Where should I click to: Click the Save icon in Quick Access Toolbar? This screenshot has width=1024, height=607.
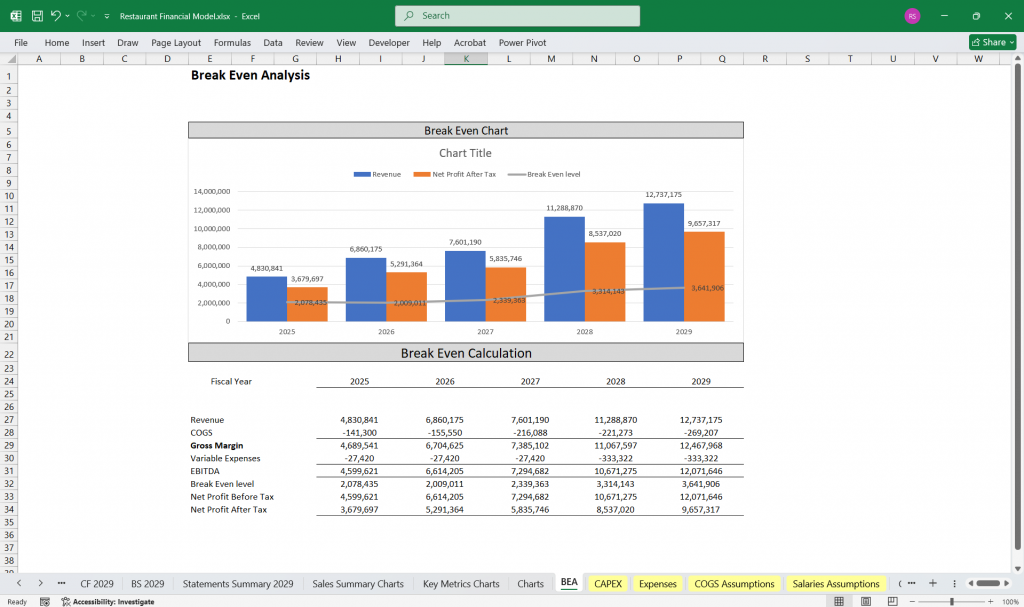pos(36,15)
